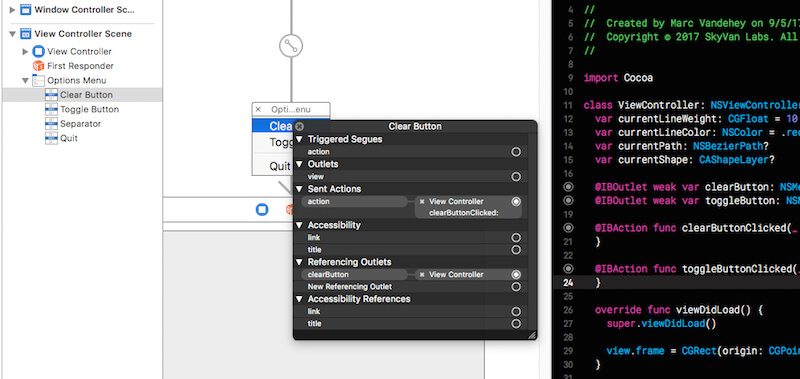Screen dimensions: 800x379
Task: Click the gutter outlet circle for clearButton line
Action: click(568, 187)
